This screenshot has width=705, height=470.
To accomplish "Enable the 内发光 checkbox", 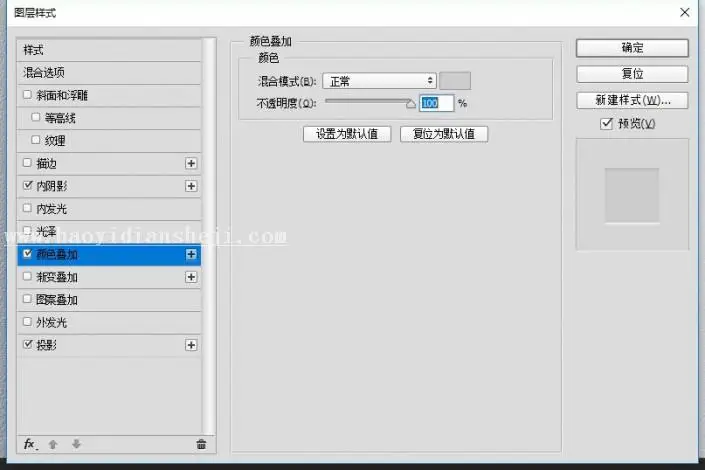I will [x=27, y=208].
